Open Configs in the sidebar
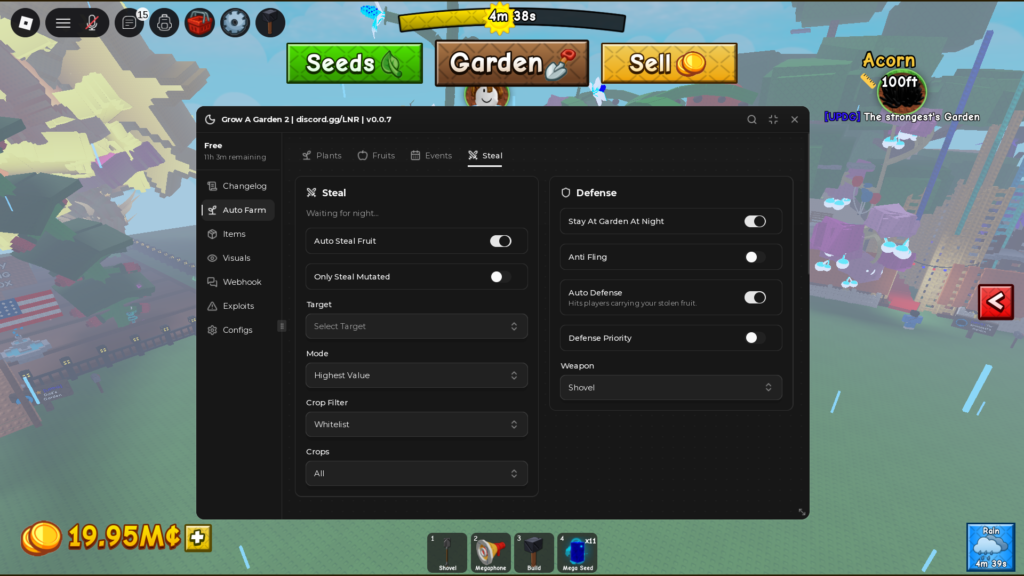Screen dimensions: 1024x576 (237, 330)
